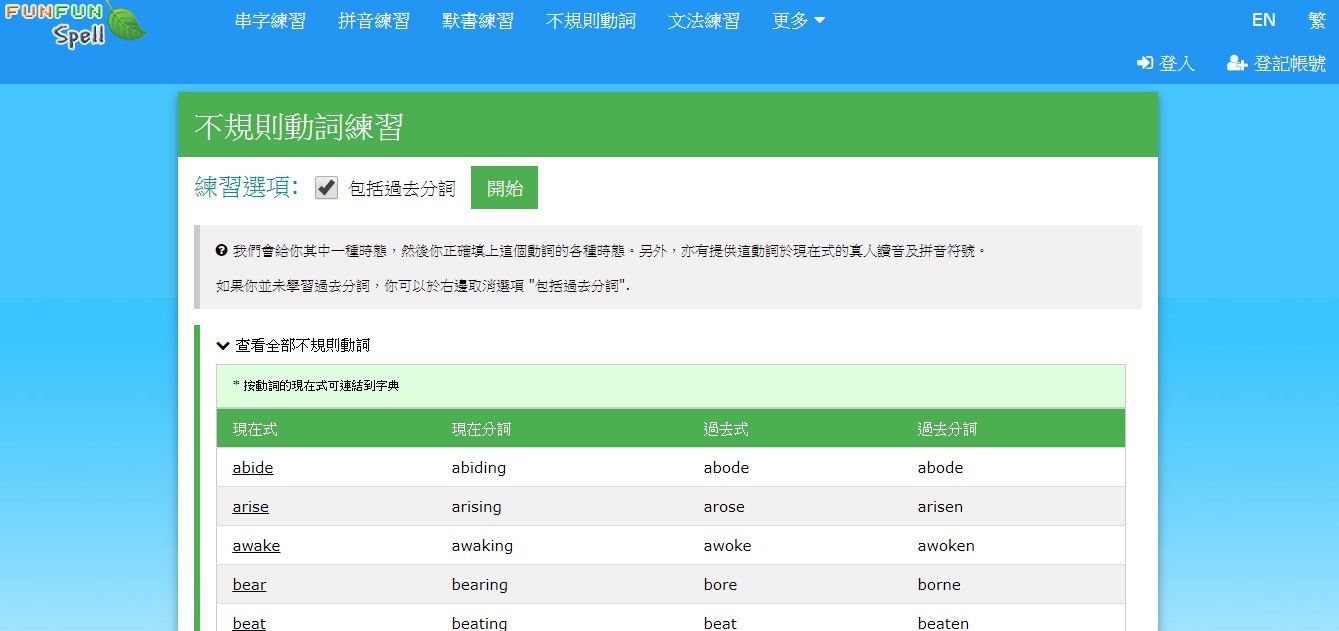Click the 過去分詞 column header
Screen dimensions: 1339x631
tap(947, 429)
